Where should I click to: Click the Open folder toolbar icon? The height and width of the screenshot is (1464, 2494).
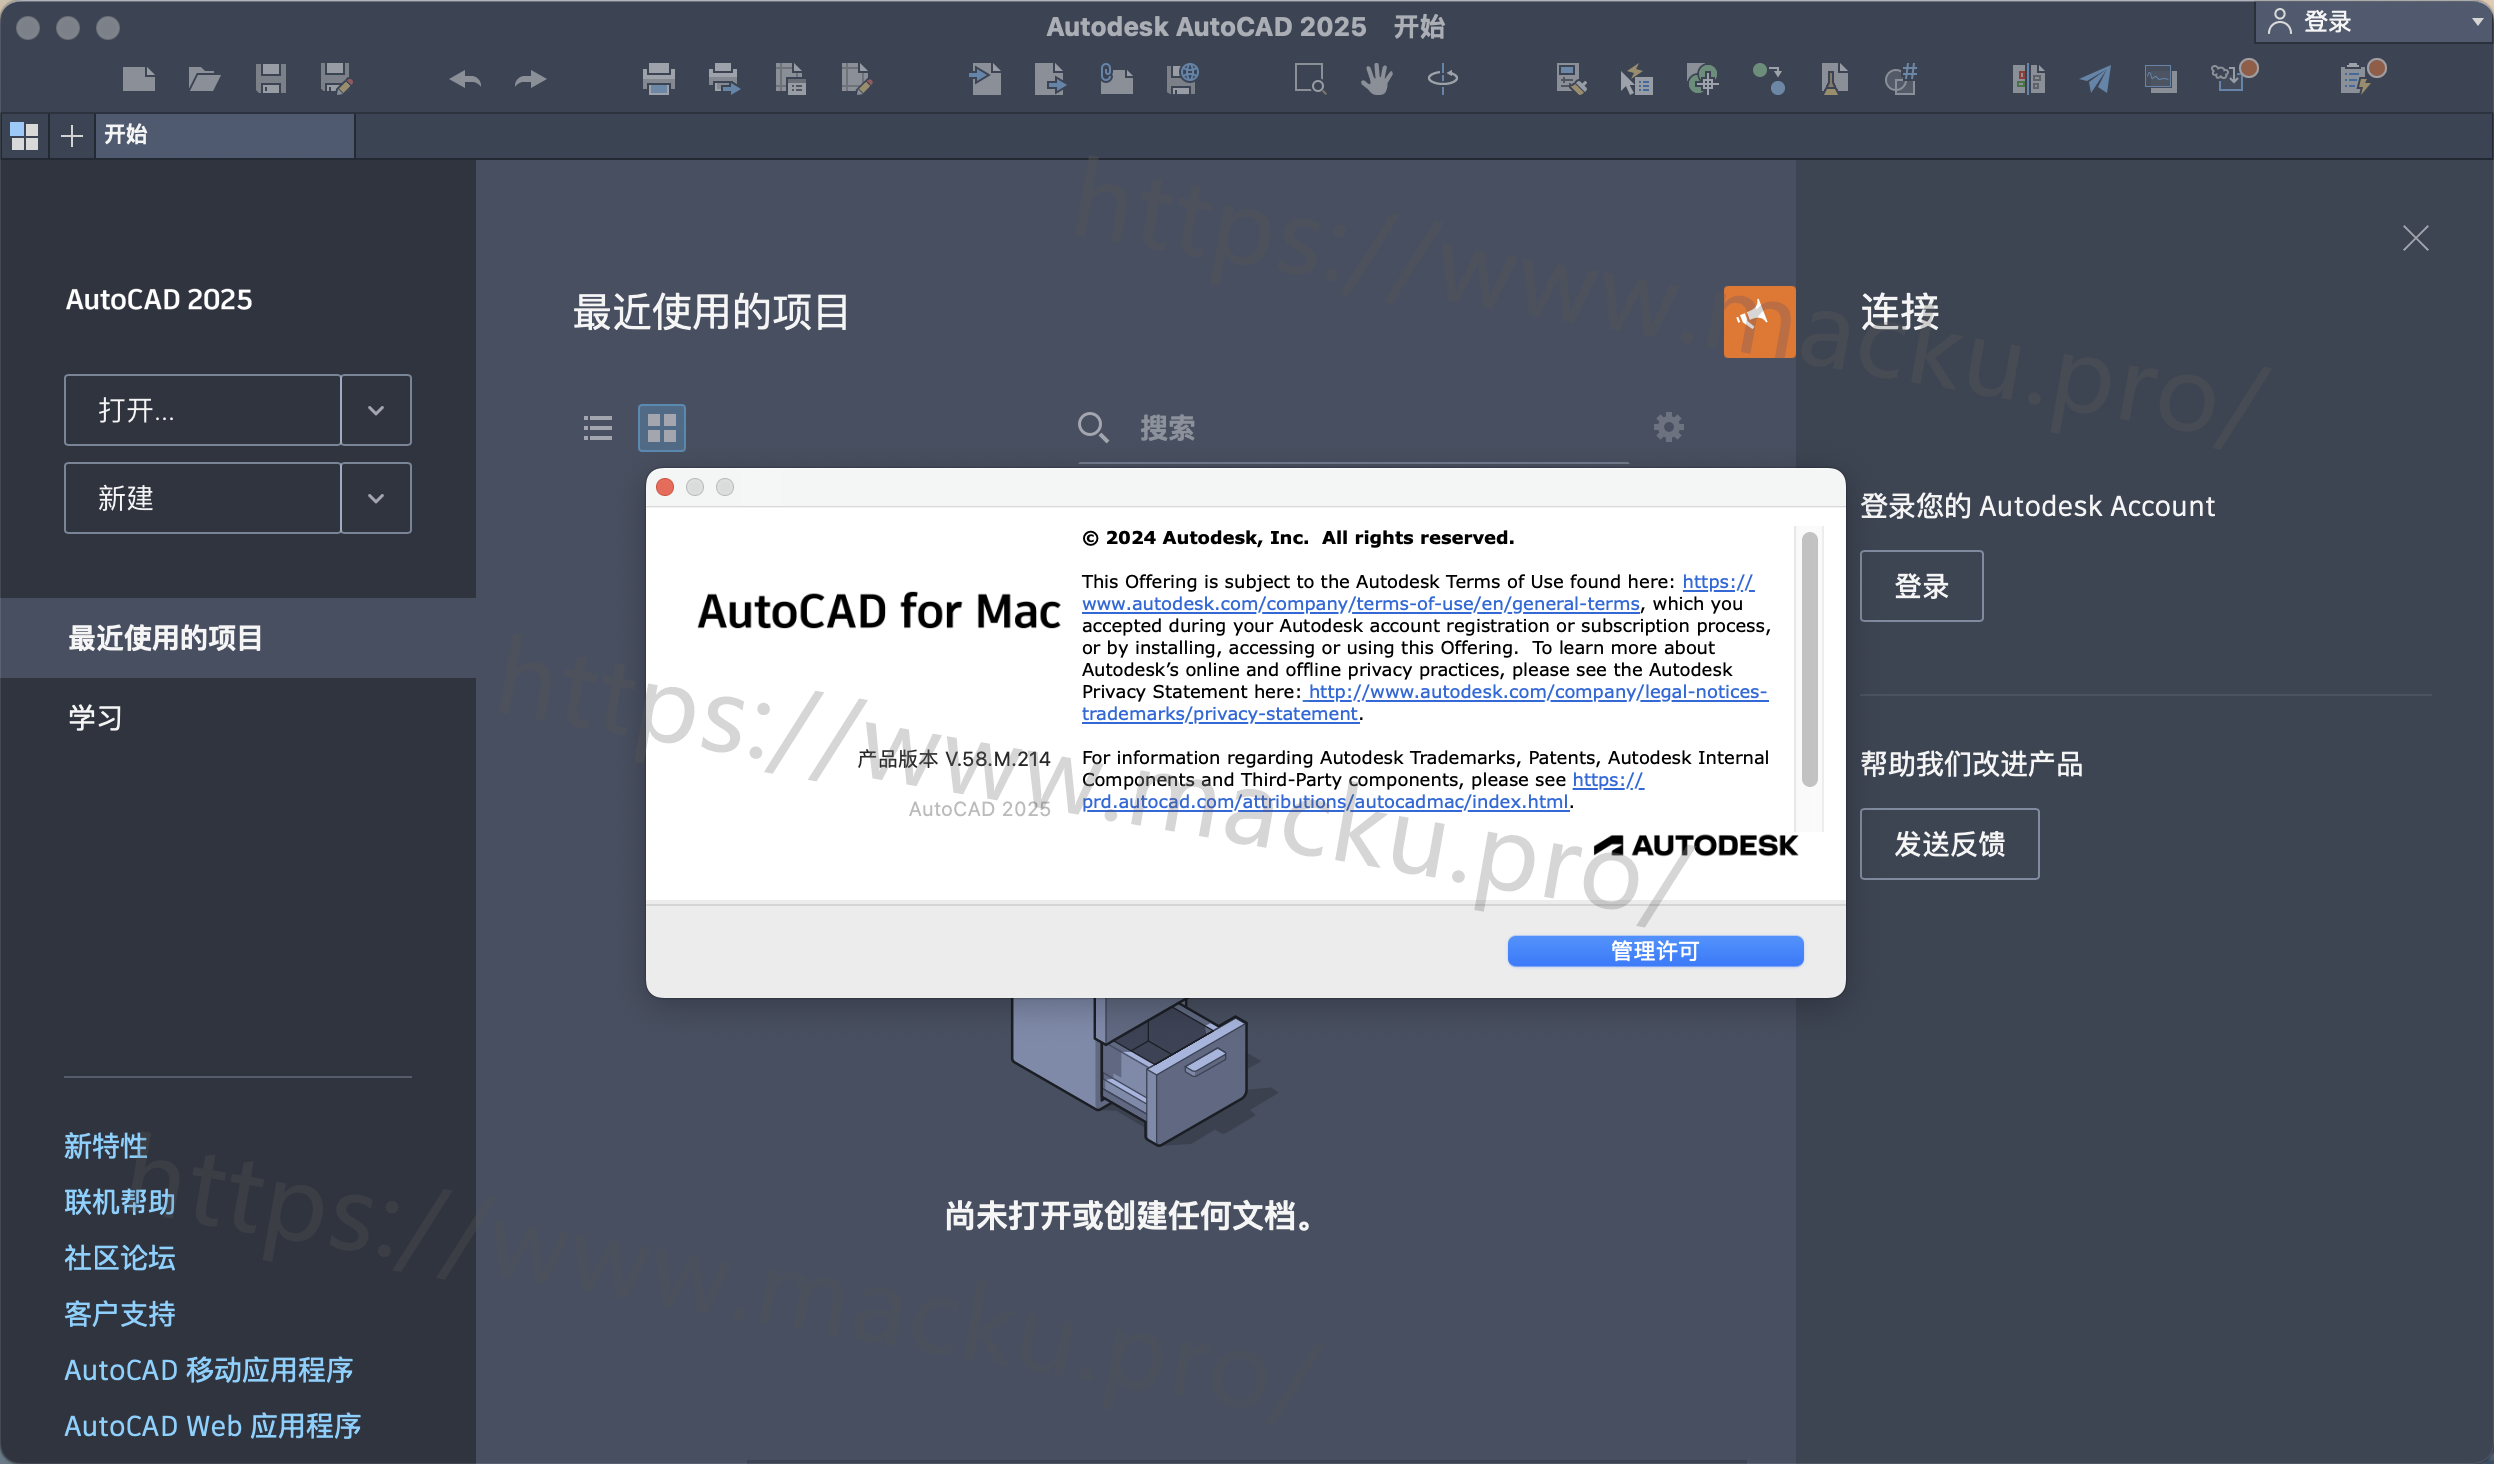pos(204,79)
